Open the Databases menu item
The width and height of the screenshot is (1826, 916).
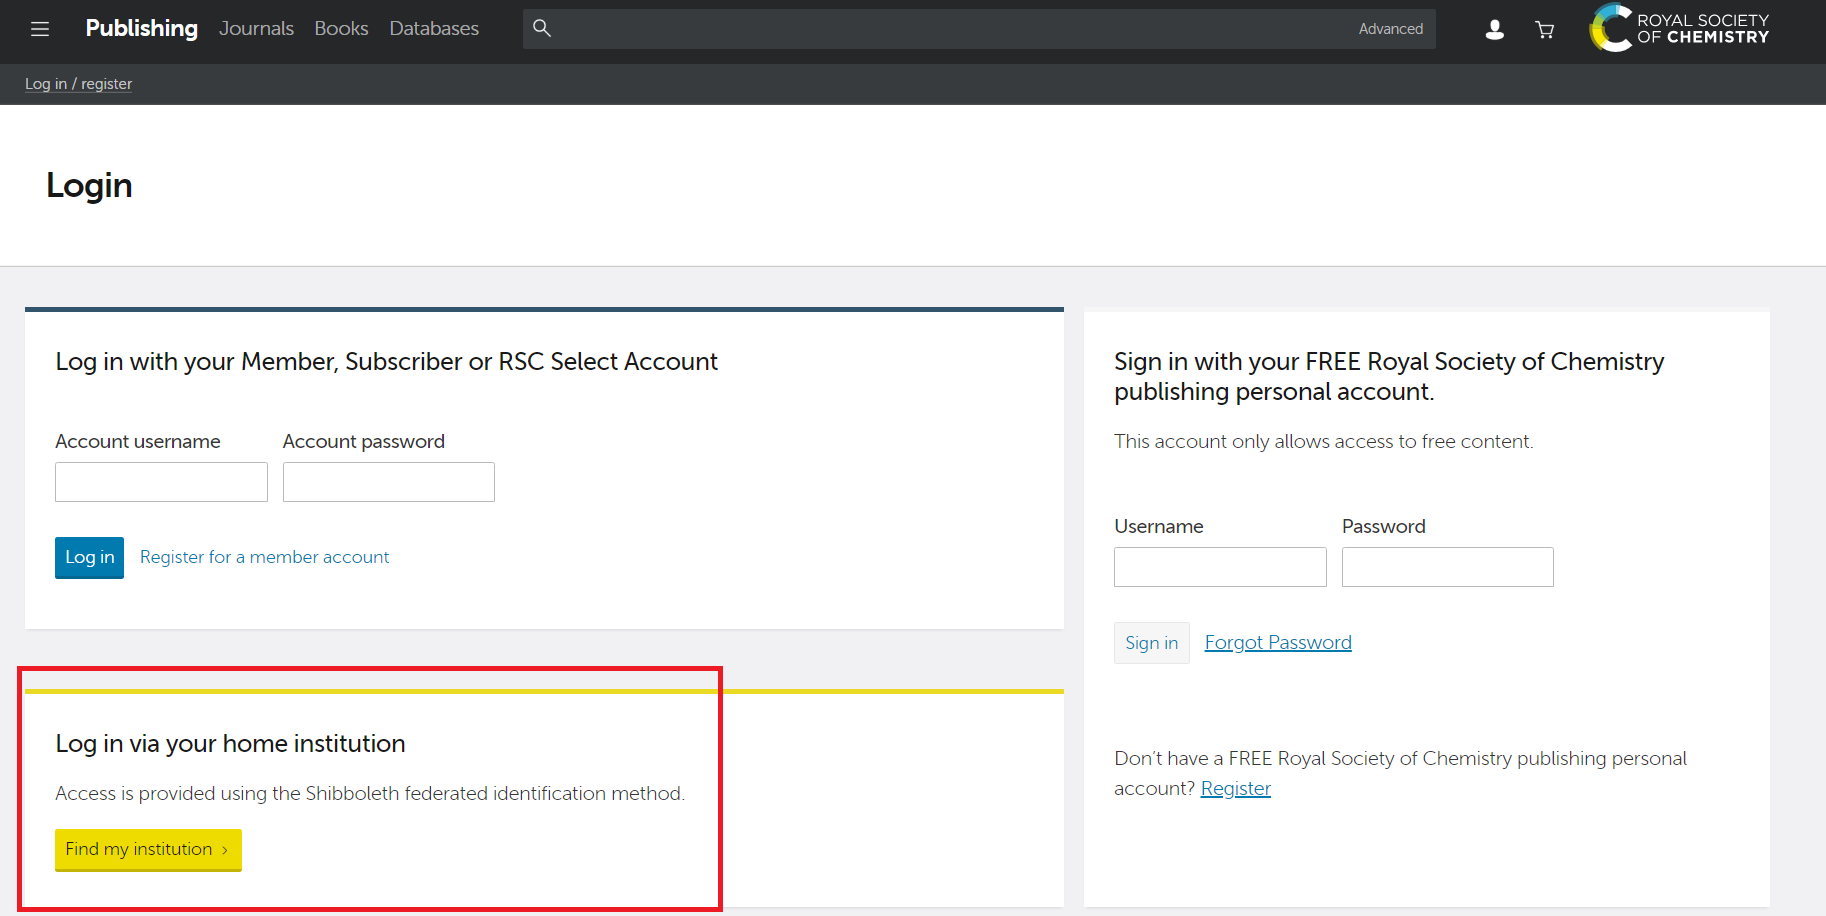pyautogui.click(x=434, y=28)
